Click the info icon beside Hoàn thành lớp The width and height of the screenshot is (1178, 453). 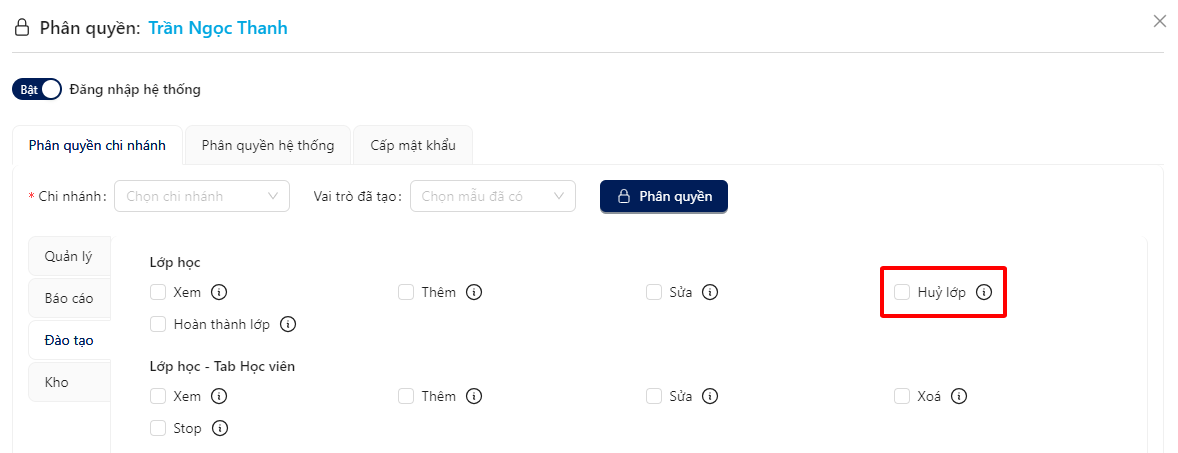pos(288,325)
